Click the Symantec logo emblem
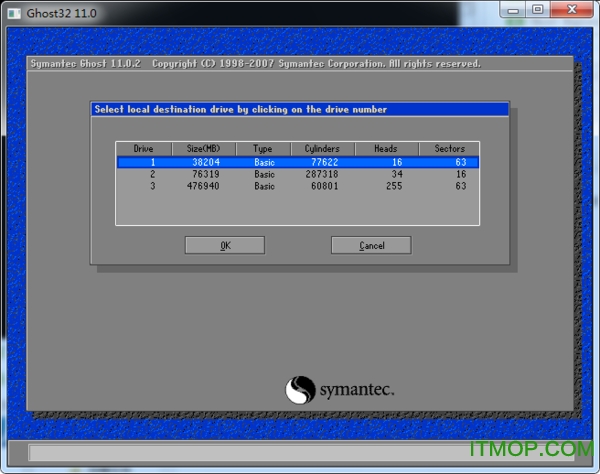 click(x=301, y=389)
